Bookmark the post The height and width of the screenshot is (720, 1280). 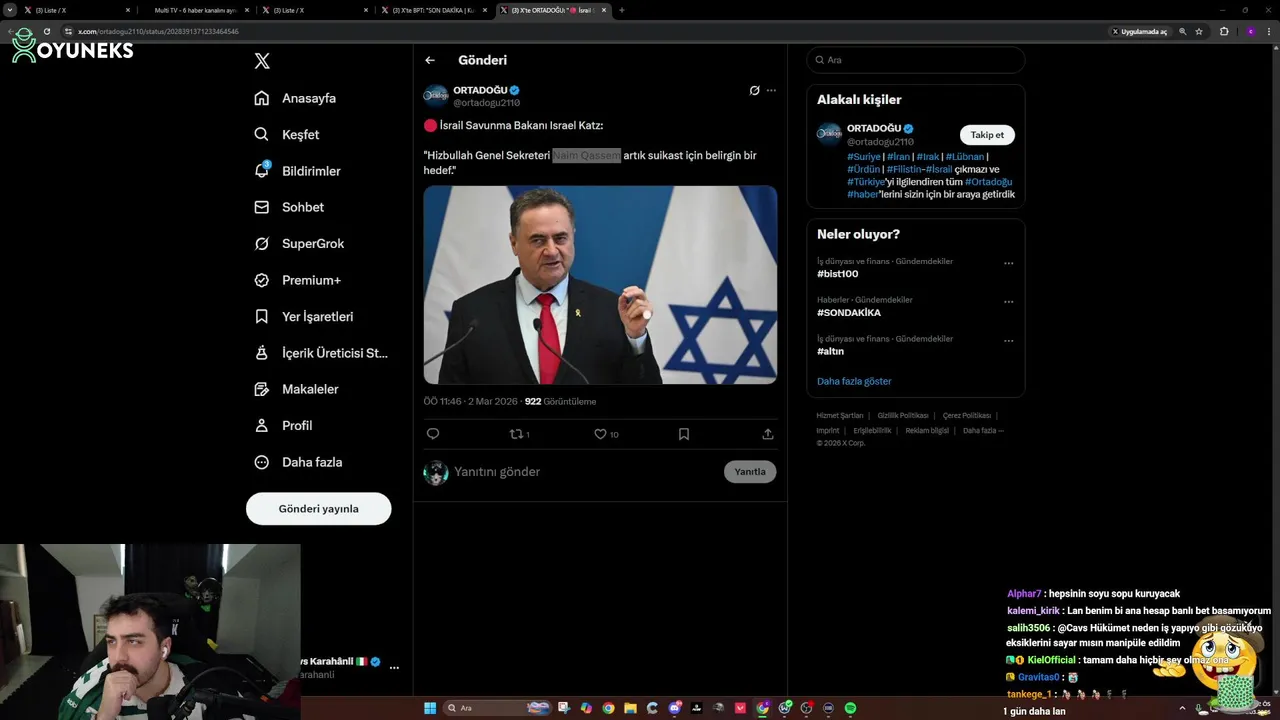click(x=684, y=434)
